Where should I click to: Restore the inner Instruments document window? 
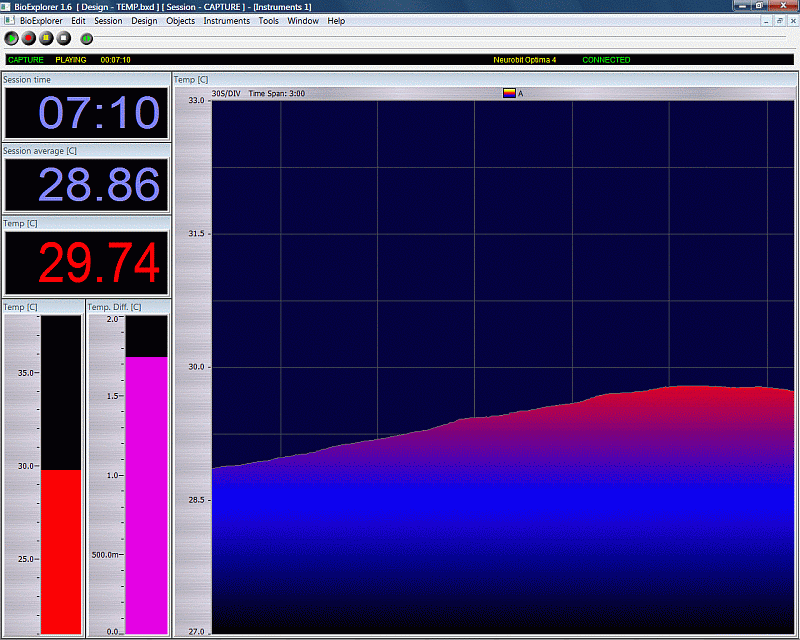pyautogui.click(x=780, y=21)
